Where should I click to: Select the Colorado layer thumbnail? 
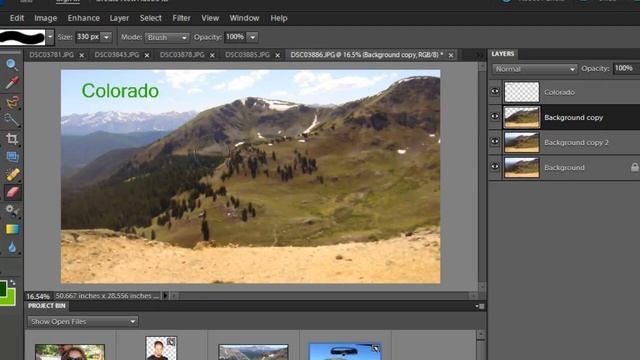(522, 92)
